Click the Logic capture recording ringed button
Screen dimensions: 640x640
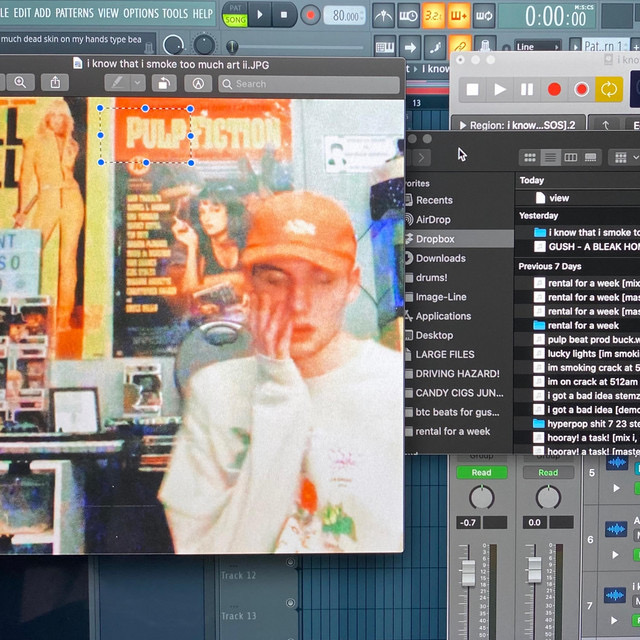coord(582,89)
